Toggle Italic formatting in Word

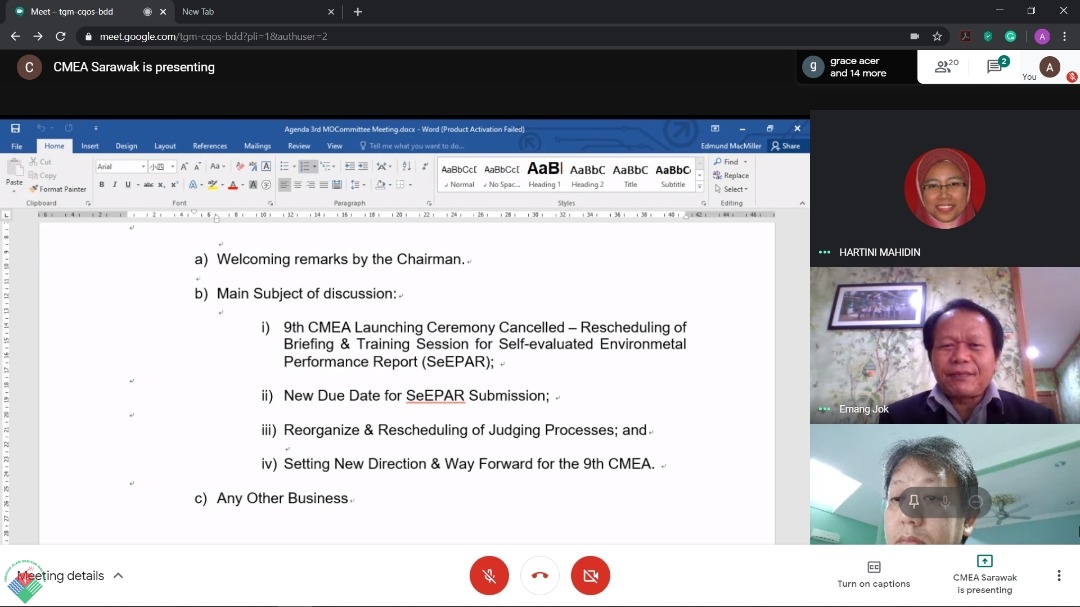[114, 185]
